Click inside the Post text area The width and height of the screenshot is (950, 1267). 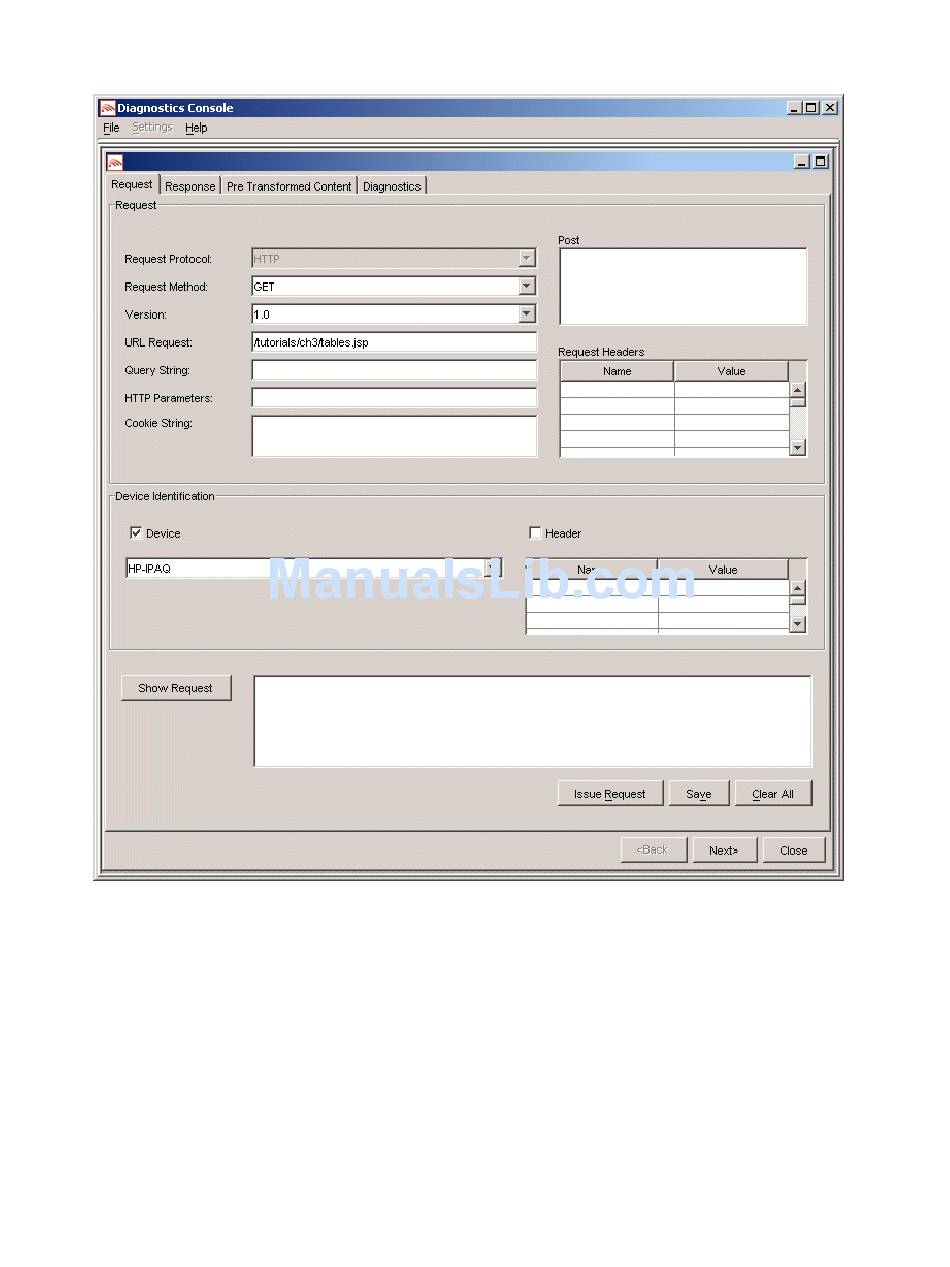point(683,286)
